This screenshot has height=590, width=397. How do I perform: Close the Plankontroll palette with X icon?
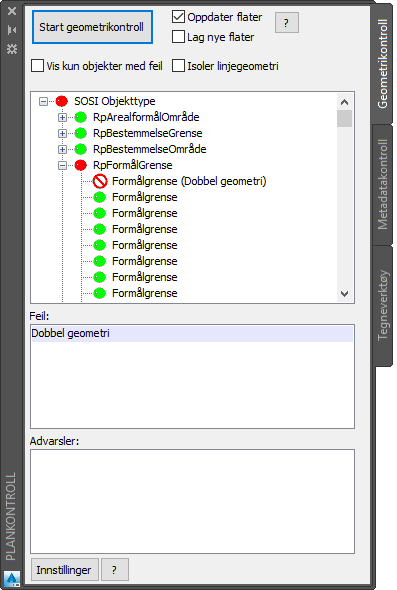coord(12,11)
